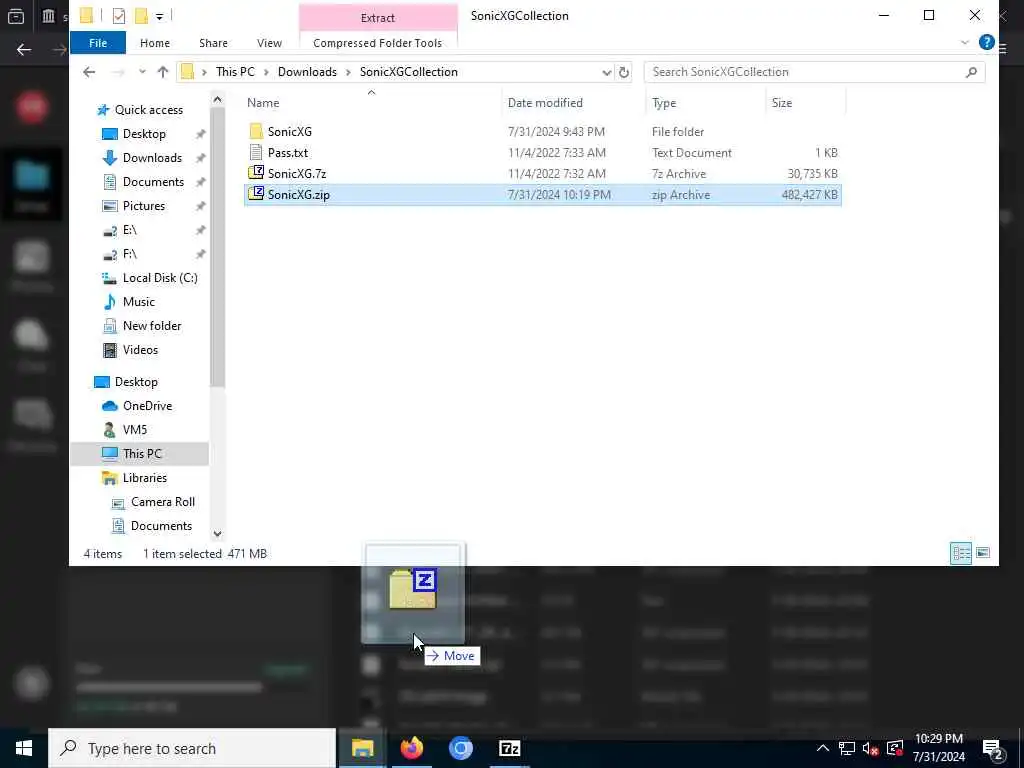Image resolution: width=1024 pixels, height=768 pixels.
Task: Go up one folder level arrow
Action: pos(163,72)
